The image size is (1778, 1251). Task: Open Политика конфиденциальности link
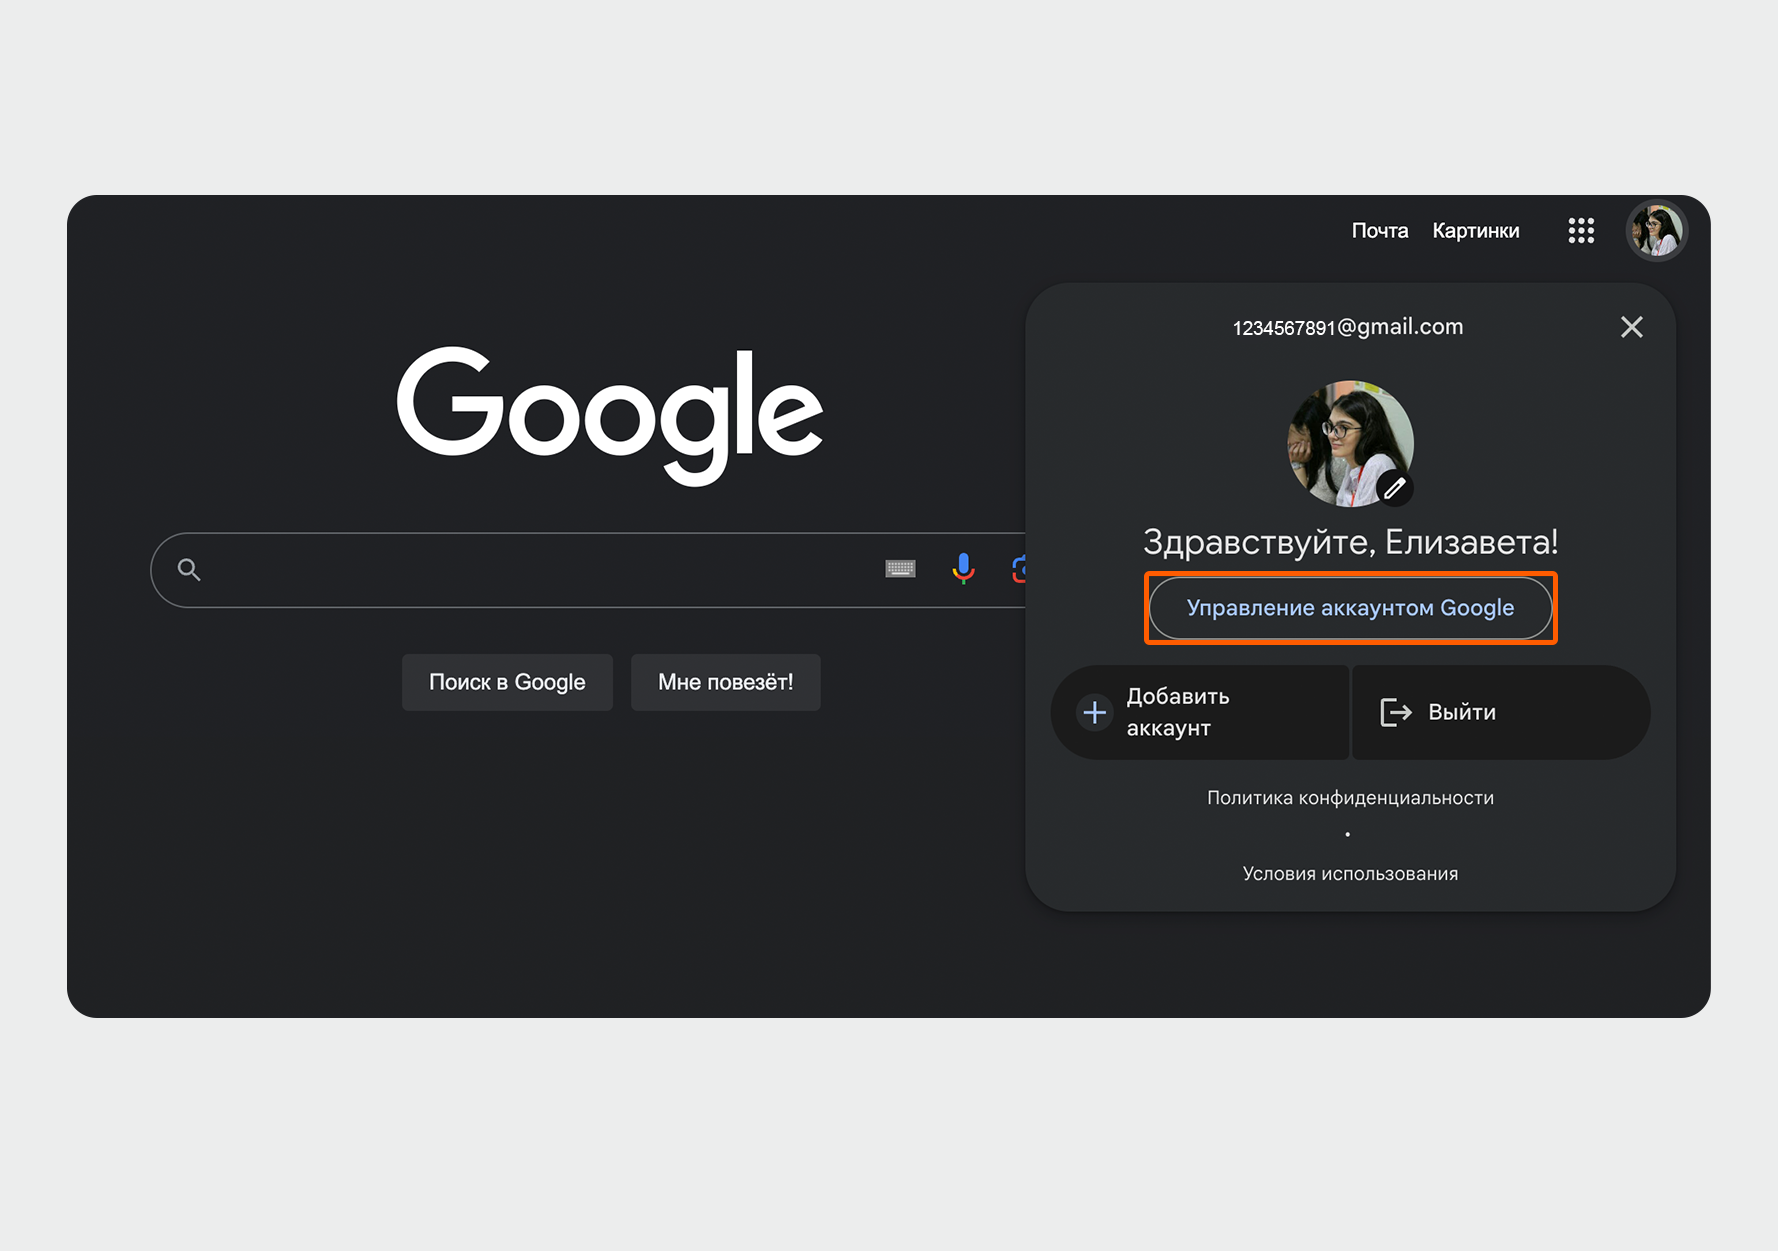tap(1350, 798)
